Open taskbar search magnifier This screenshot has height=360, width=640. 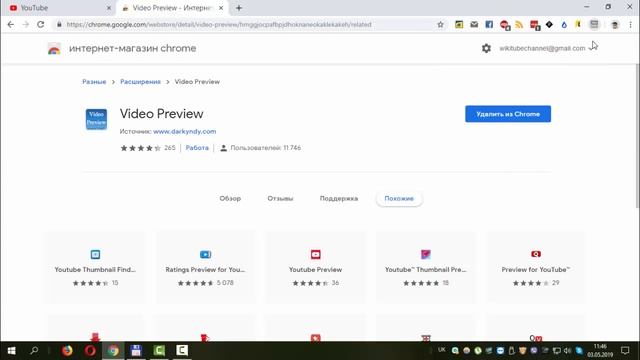(x=34, y=350)
